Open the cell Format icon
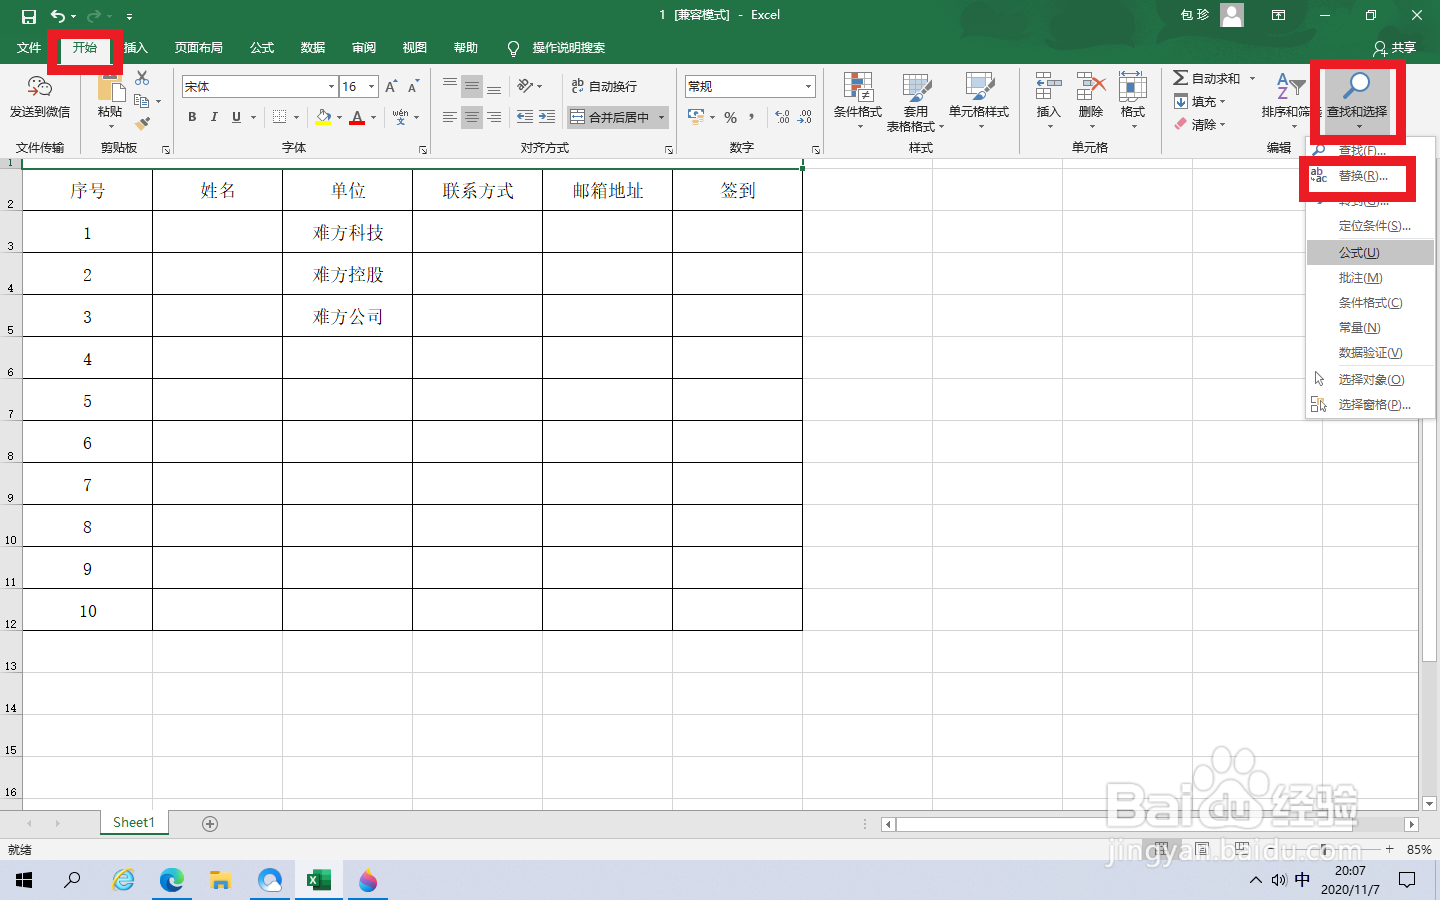The width and height of the screenshot is (1440, 900). [1133, 87]
